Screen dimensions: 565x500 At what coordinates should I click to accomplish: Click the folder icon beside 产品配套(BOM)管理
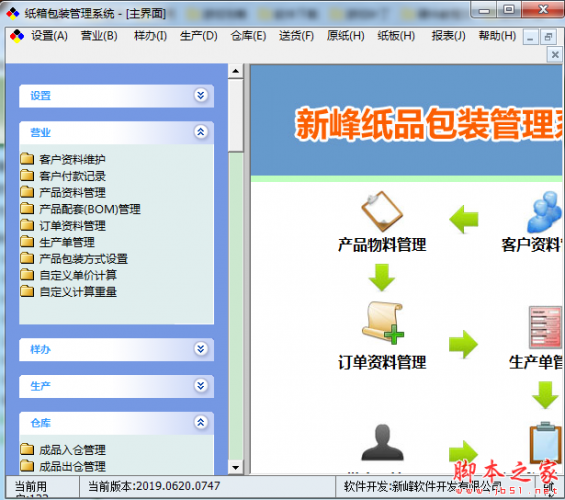[27, 208]
